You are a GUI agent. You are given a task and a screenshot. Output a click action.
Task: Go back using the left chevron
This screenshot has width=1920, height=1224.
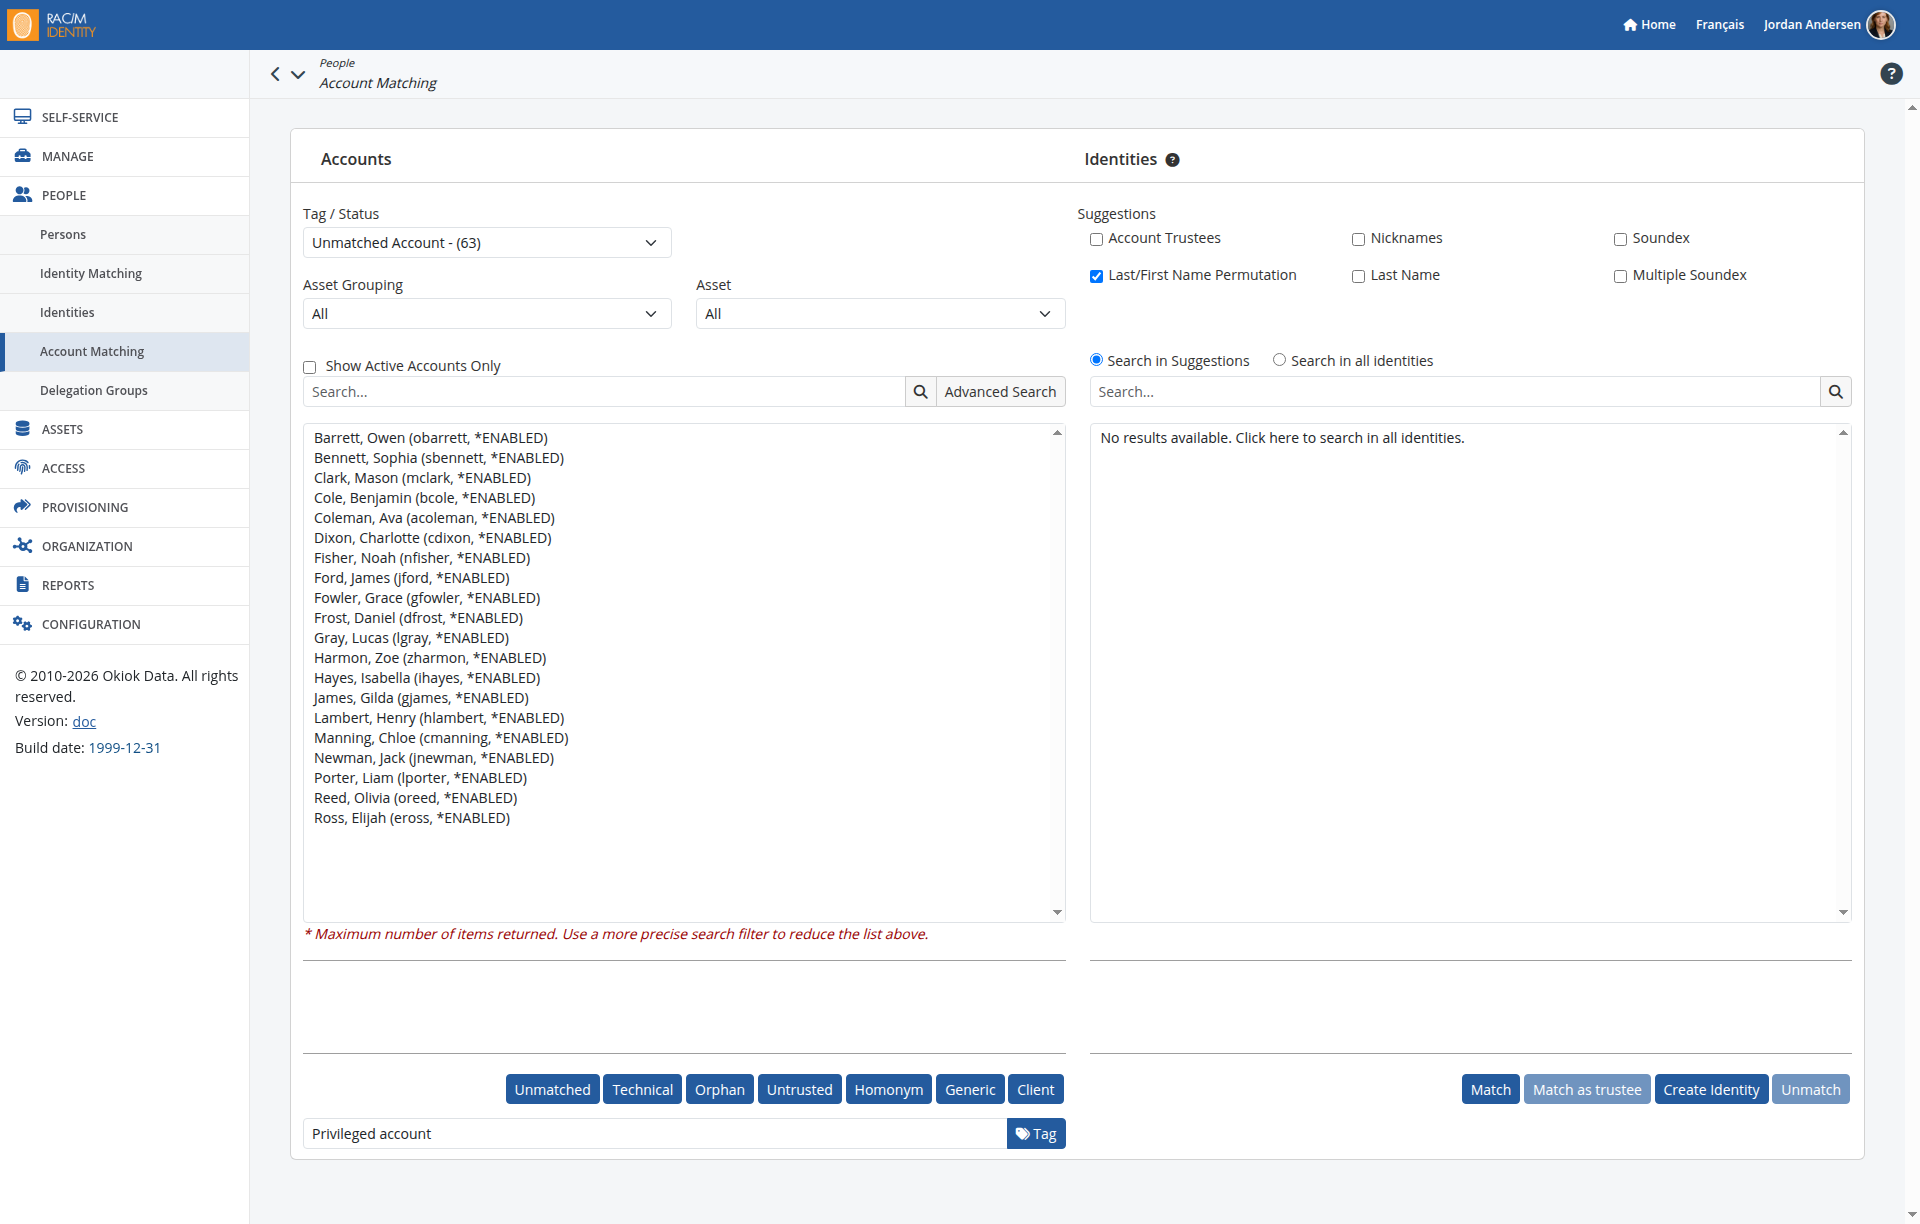point(275,74)
